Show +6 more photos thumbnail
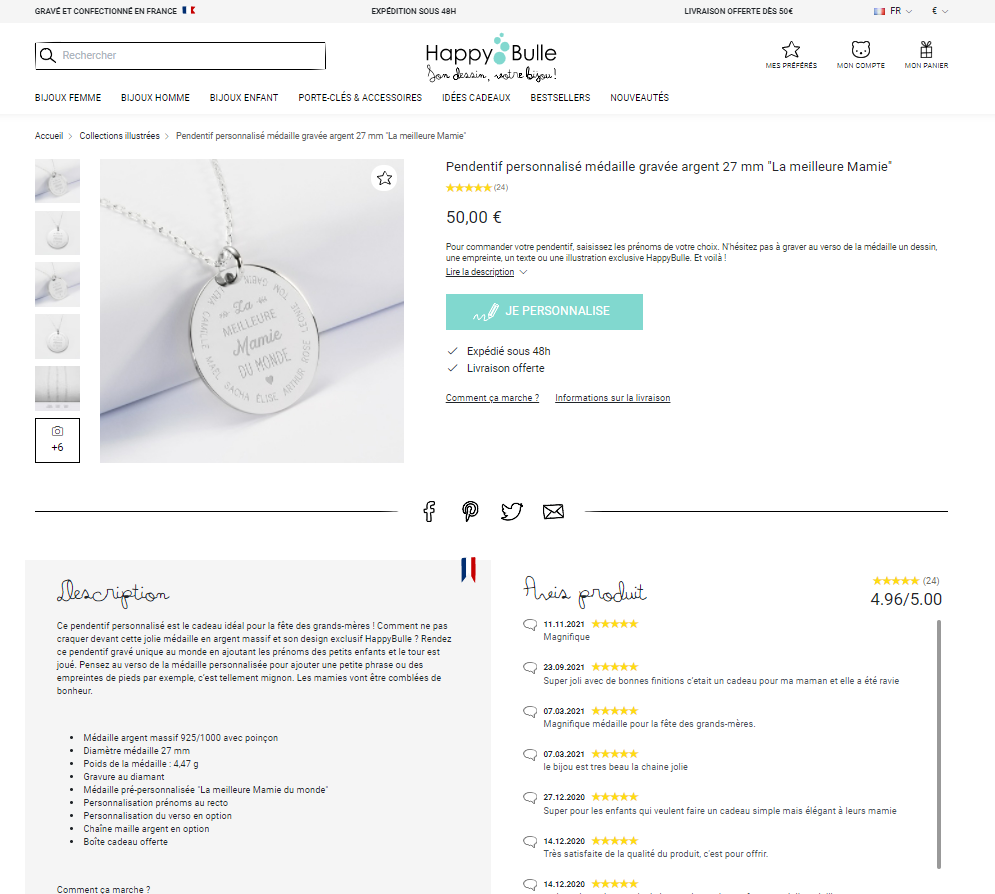 pyautogui.click(x=57, y=440)
